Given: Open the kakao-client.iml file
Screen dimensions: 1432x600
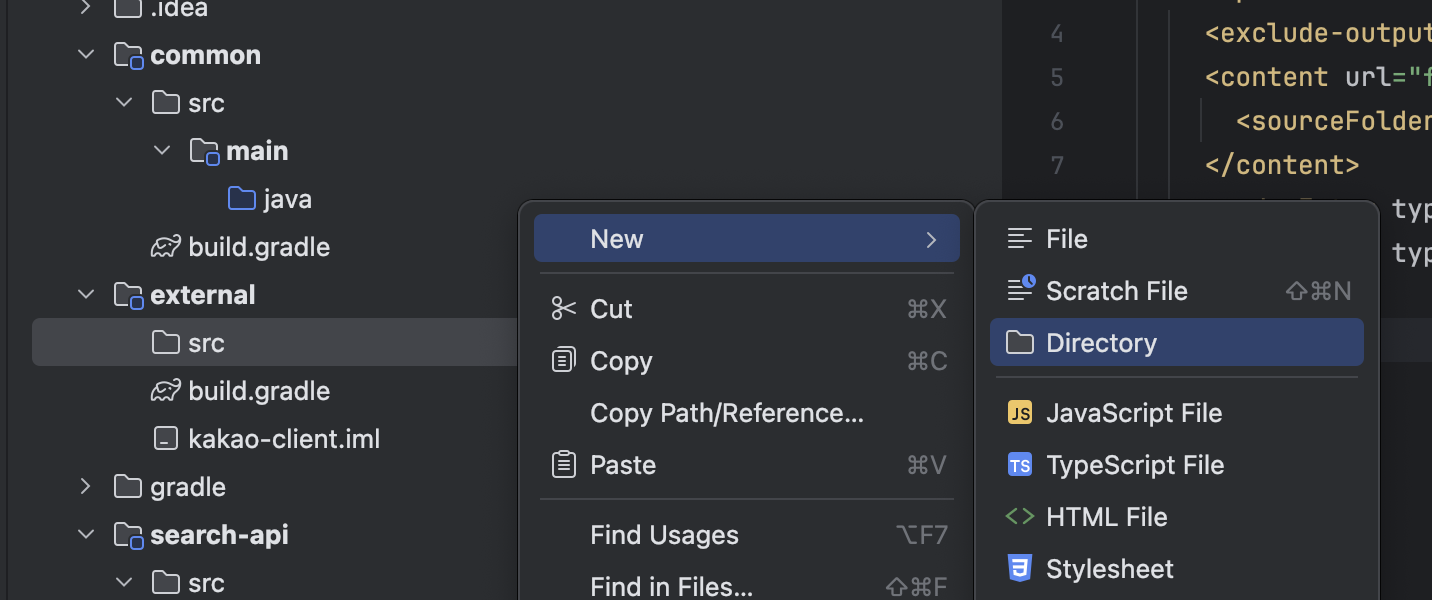Looking at the screenshot, I should tap(284, 439).
